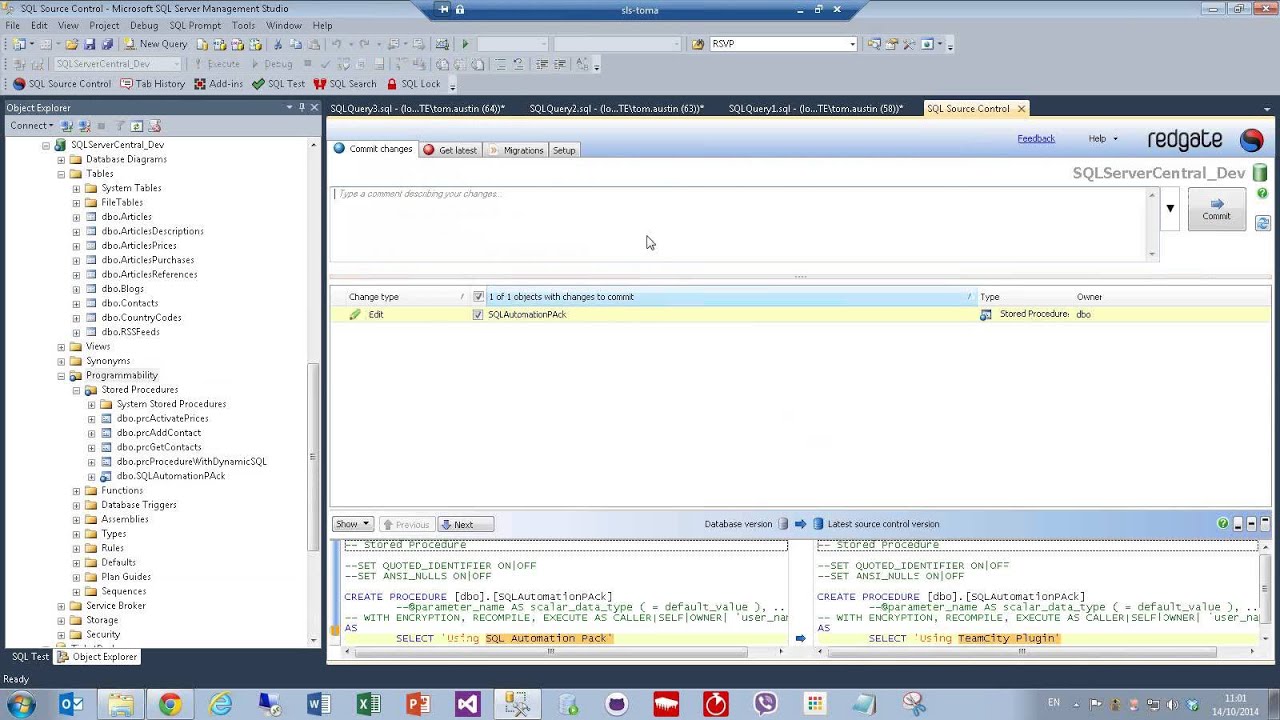Click the Open File folder icon
The image size is (1280, 720).
(x=73, y=44)
